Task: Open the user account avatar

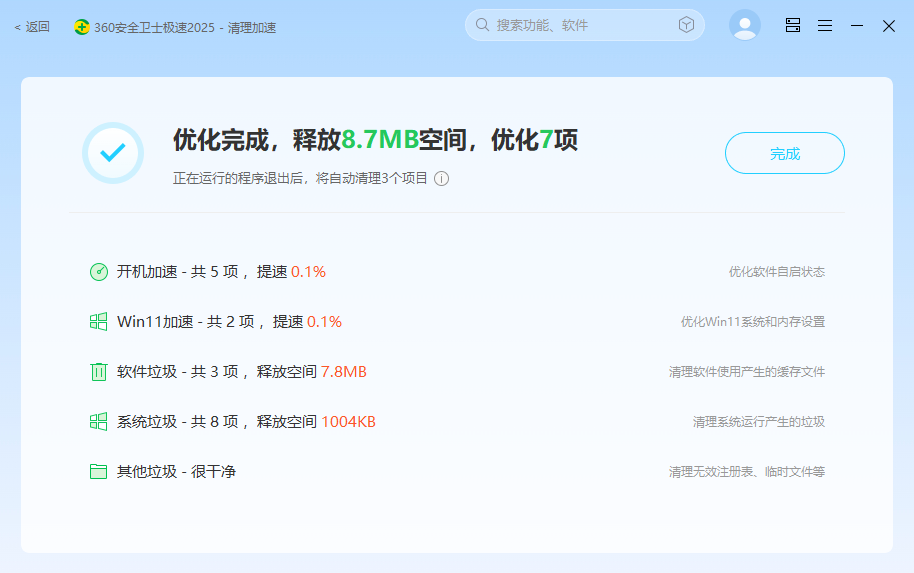Action: pyautogui.click(x=744, y=25)
